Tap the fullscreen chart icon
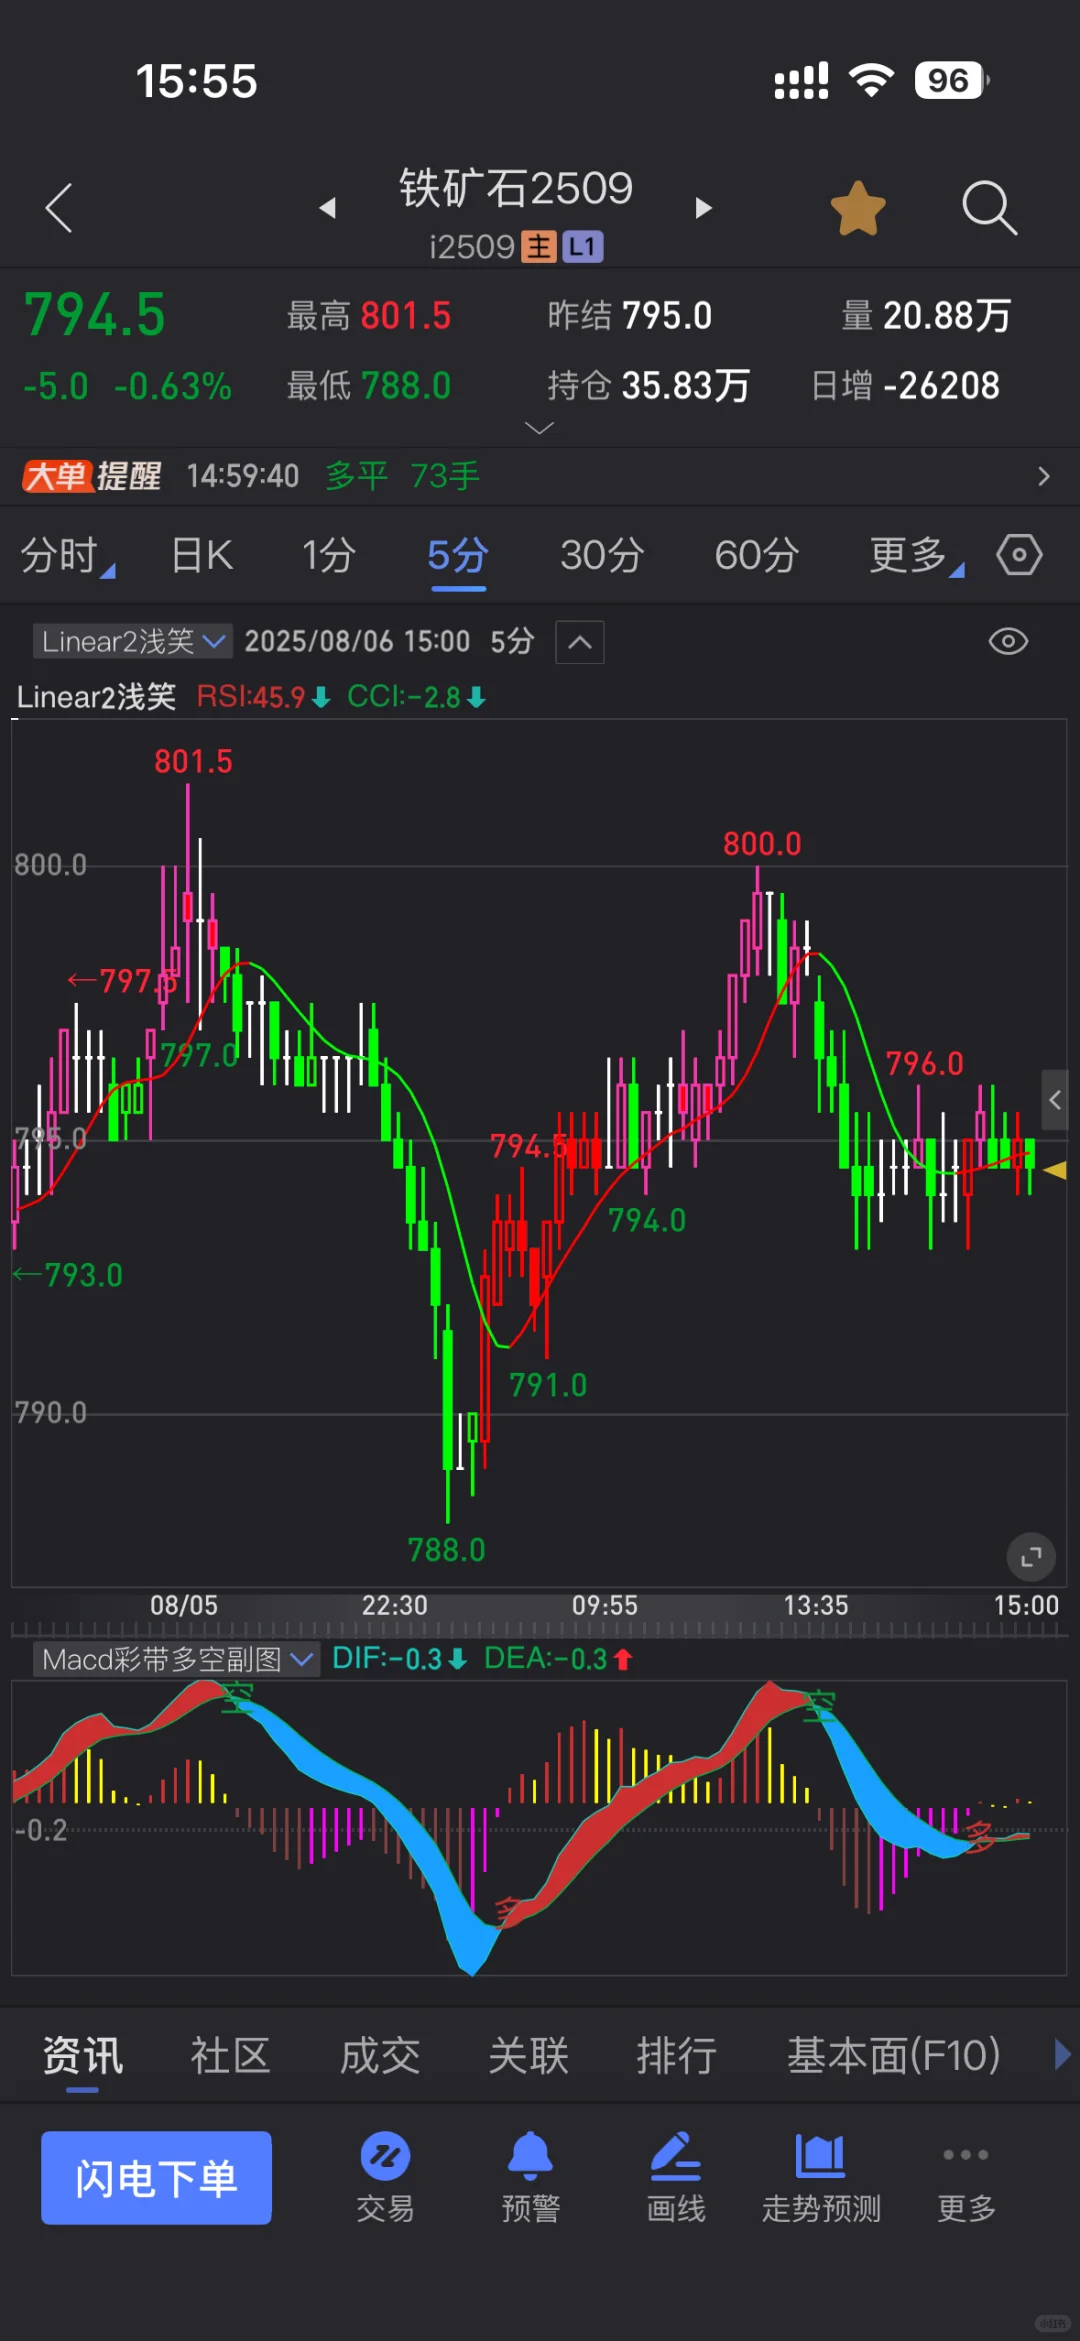 click(1031, 1557)
